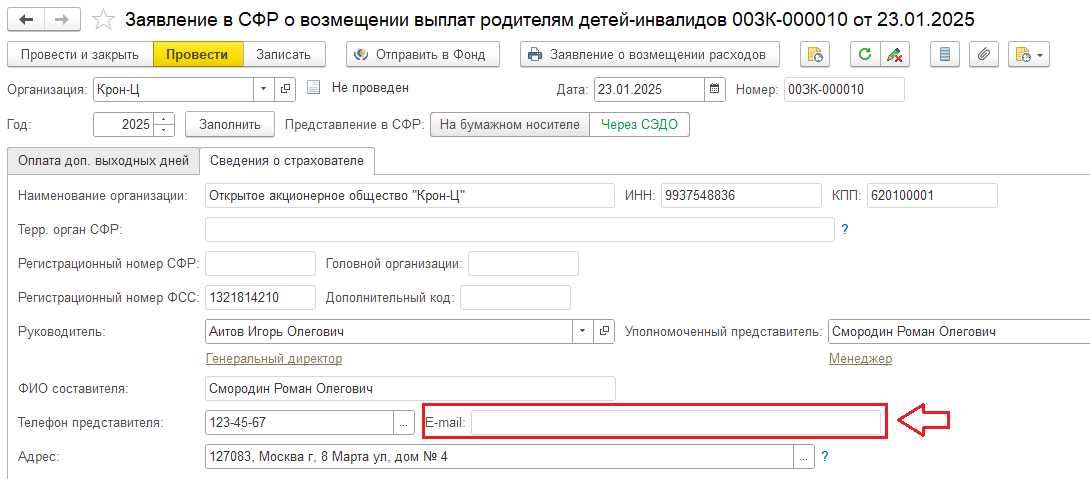Screen dimensions: 1090x479
Task: Click the Заполнить button
Action: [230, 125]
